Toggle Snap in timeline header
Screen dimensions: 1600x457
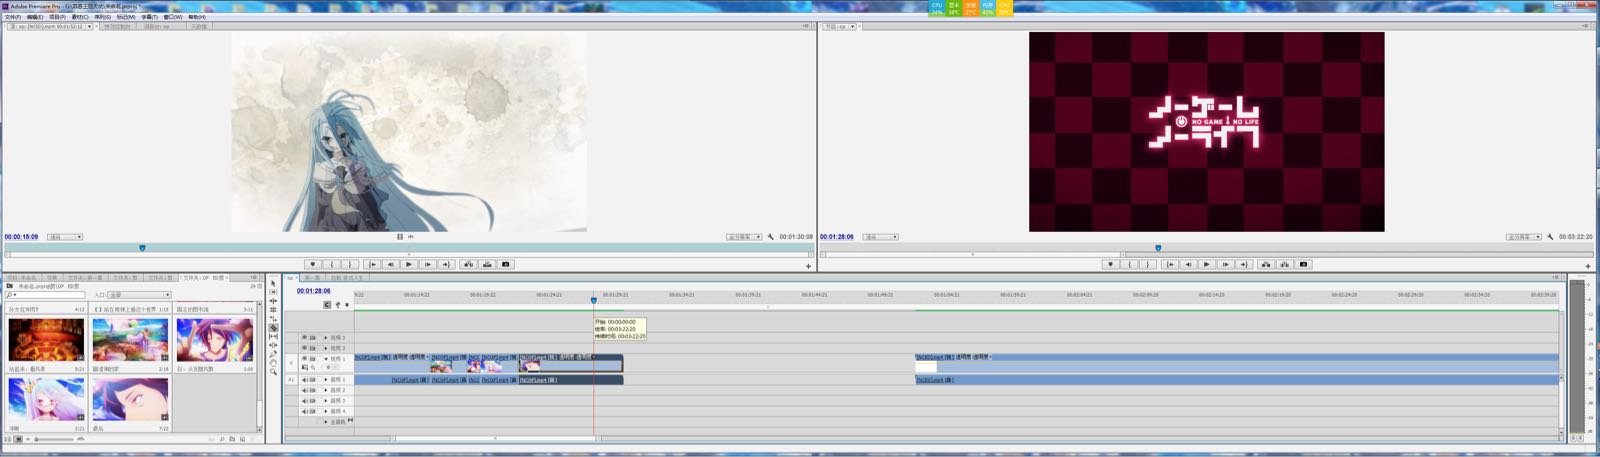327,305
